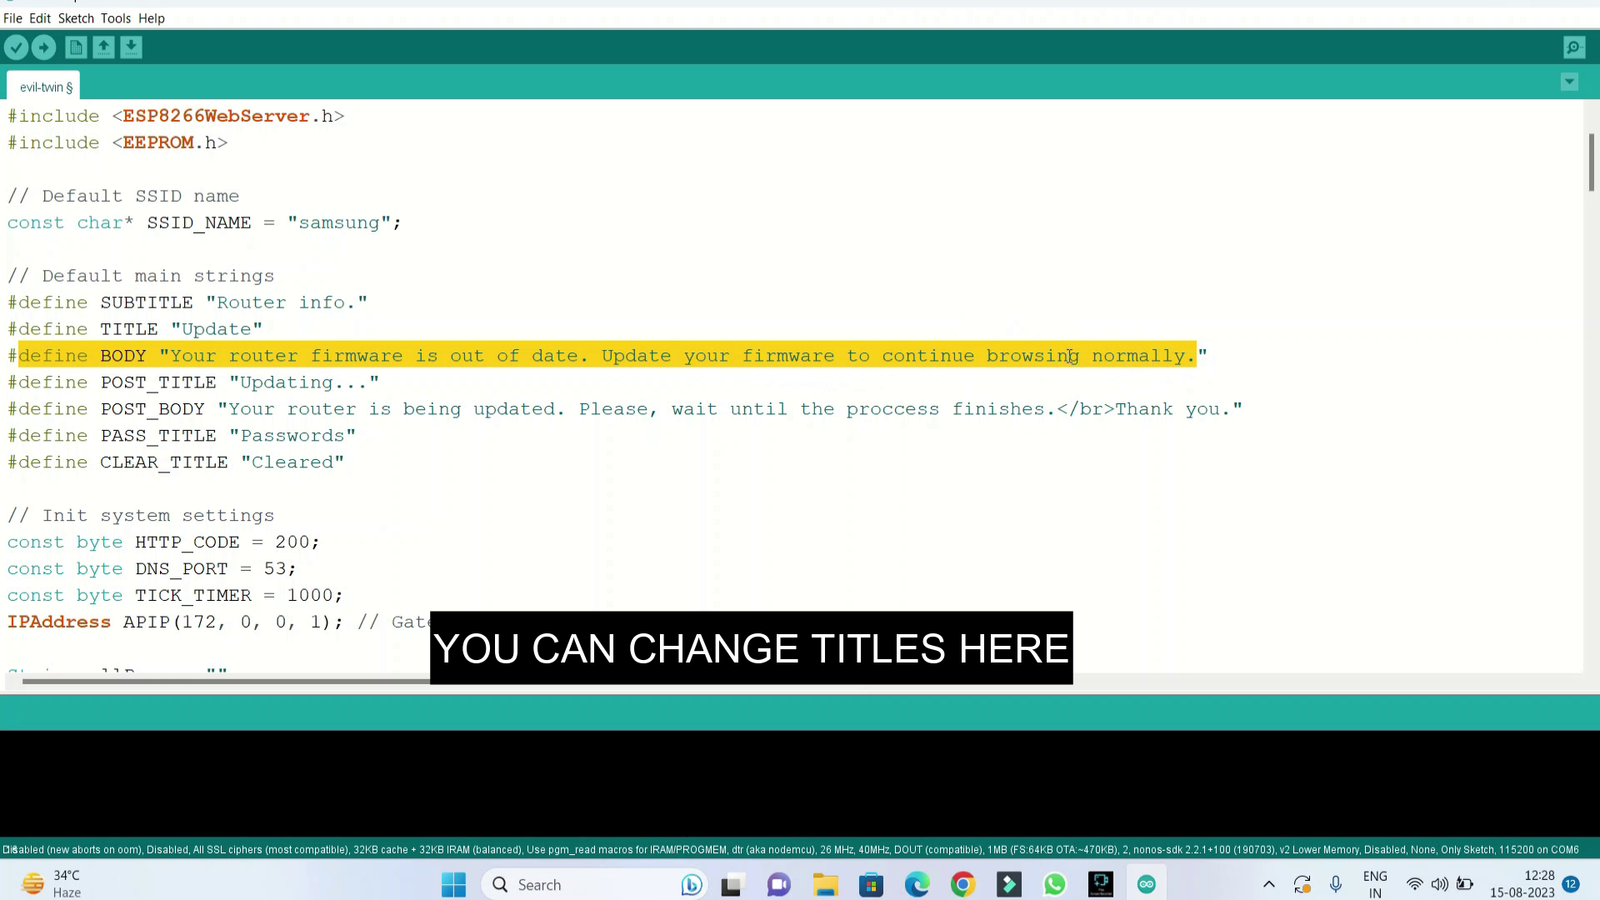The height and width of the screenshot is (900, 1600).
Task: Open a sketch with the Open icon
Action: (x=104, y=47)
